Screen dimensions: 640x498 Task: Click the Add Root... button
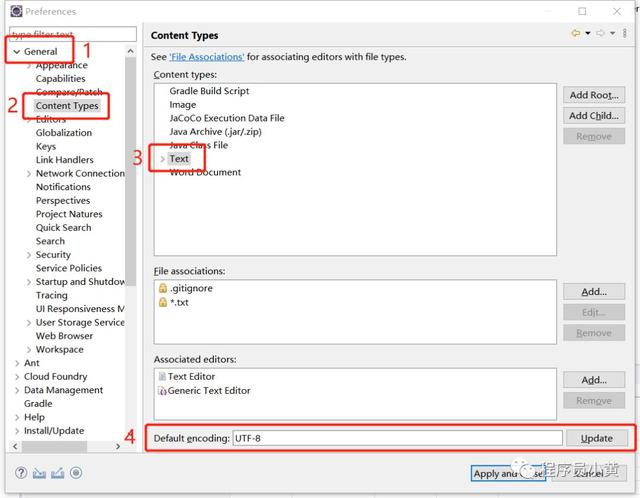594,95
